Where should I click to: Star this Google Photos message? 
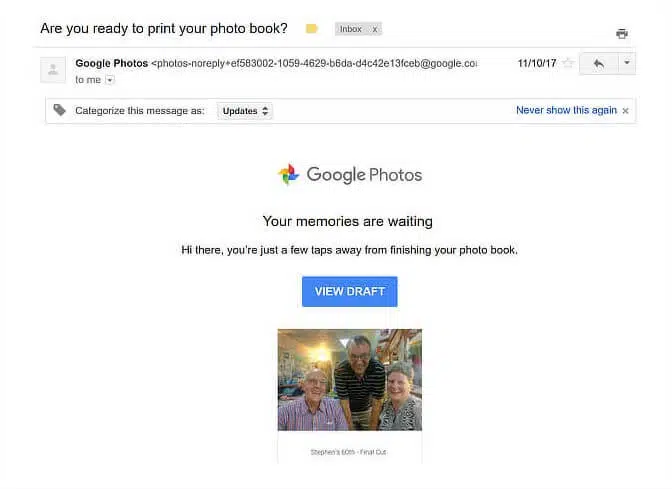(x=568, y=63)
